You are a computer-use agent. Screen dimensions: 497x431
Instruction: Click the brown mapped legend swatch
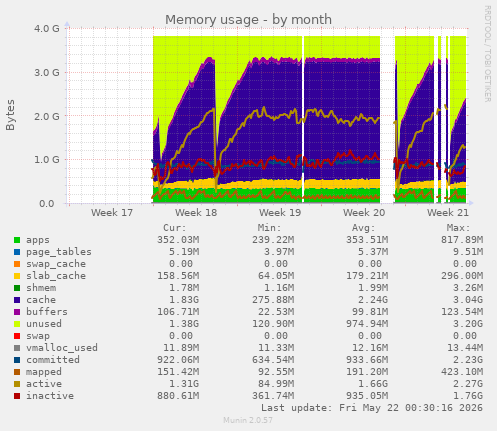click(x=17, y=372)
